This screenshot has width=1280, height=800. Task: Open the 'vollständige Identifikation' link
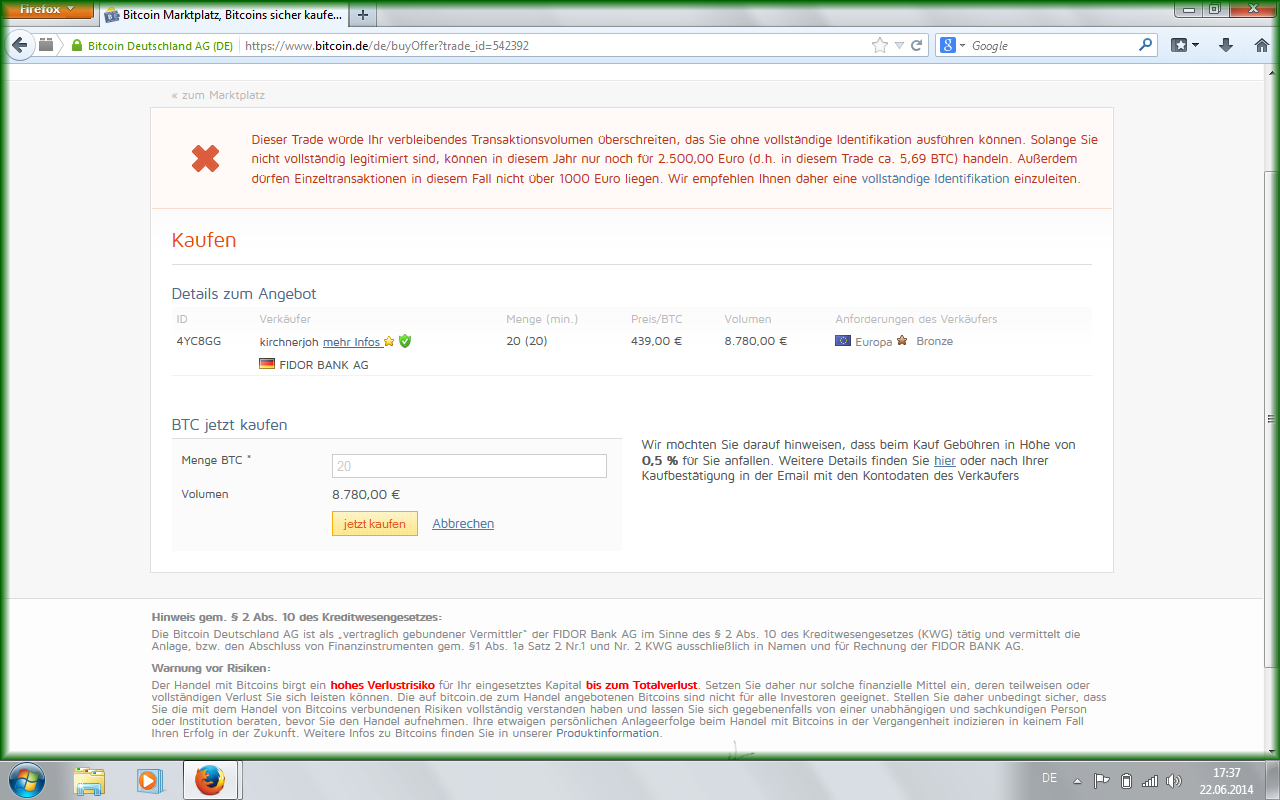935,179
